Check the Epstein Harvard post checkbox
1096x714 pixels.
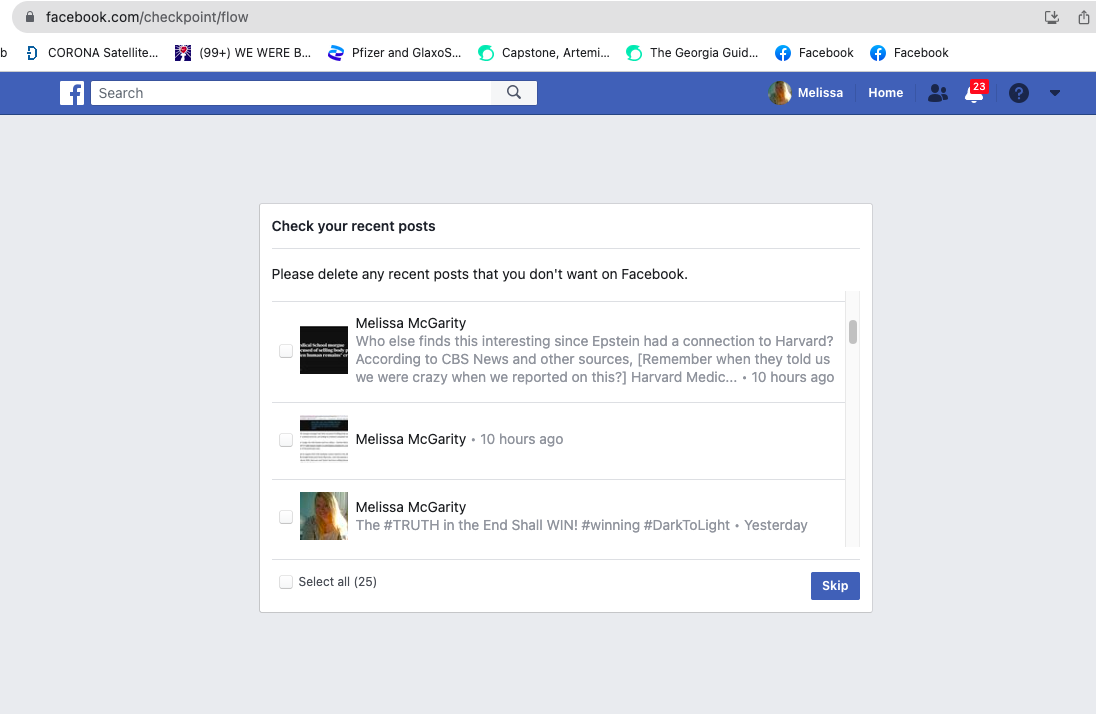click(x=286, y=350)
